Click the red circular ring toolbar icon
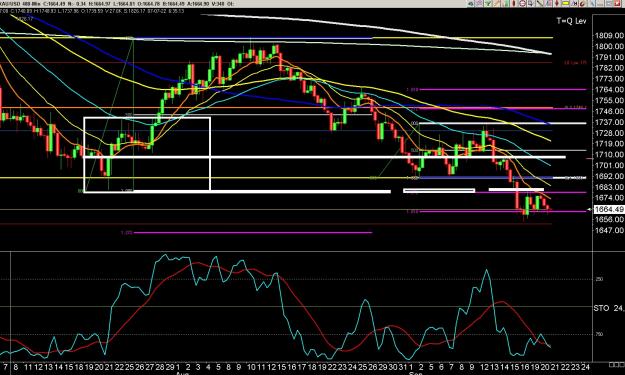625x375 pixels. point(522,4)
